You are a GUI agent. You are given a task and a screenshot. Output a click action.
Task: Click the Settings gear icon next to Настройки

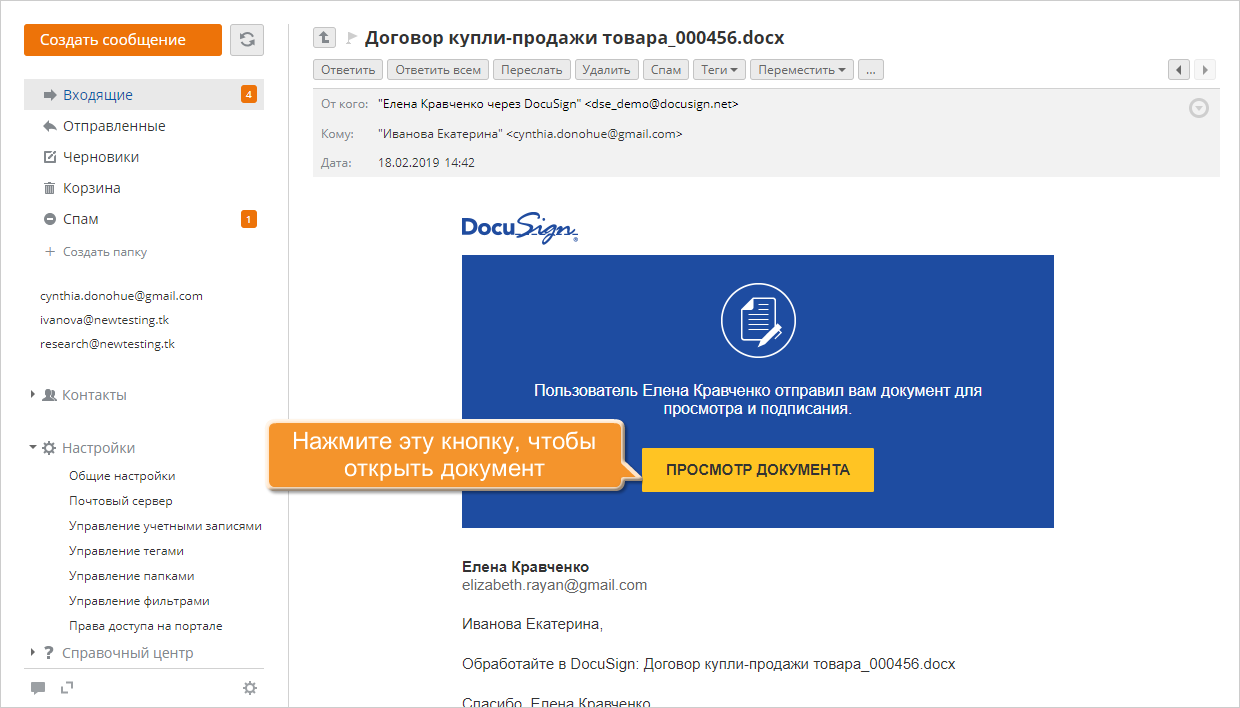pos(49,448)
